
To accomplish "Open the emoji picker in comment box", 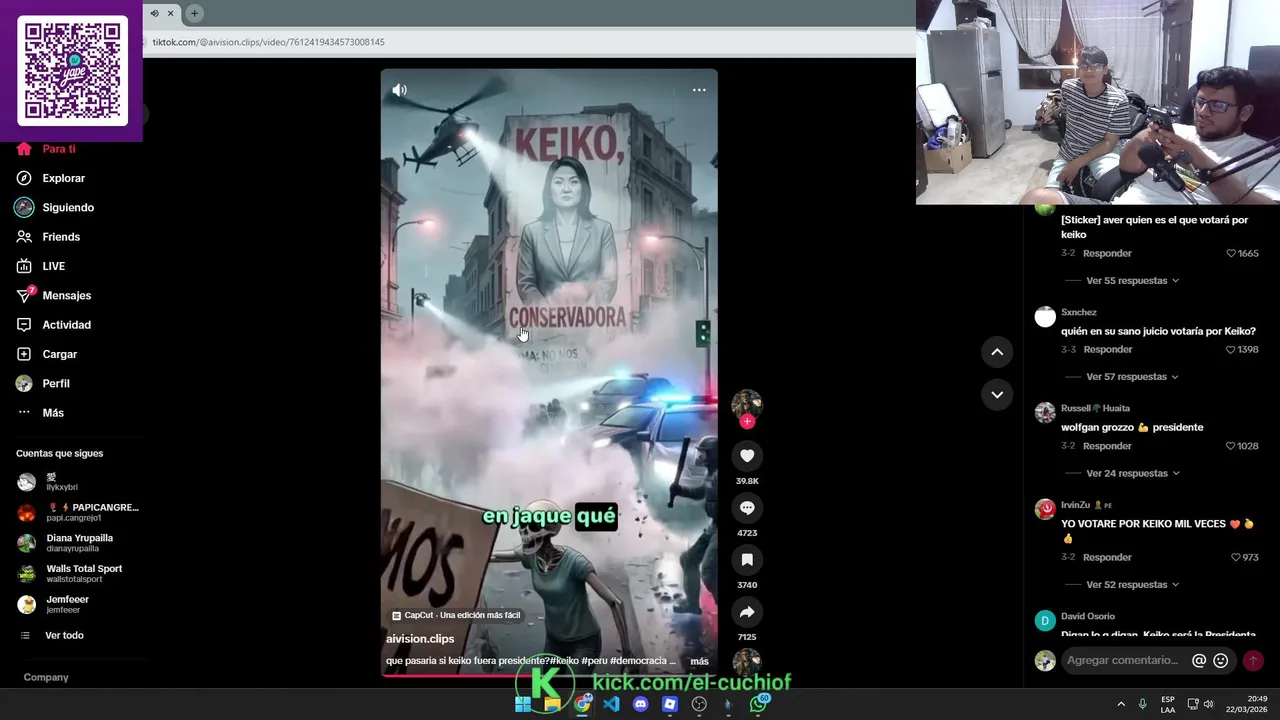I will [1220, 660].
